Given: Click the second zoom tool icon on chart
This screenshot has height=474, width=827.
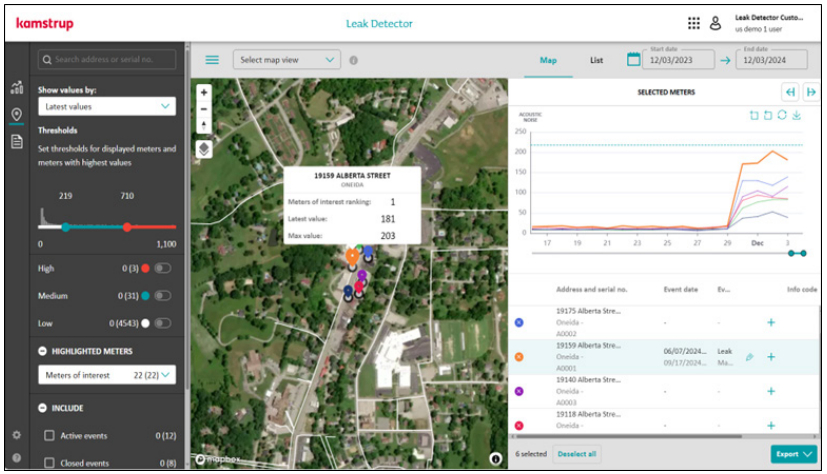Looking at the screenshot, I should [768, 115].
